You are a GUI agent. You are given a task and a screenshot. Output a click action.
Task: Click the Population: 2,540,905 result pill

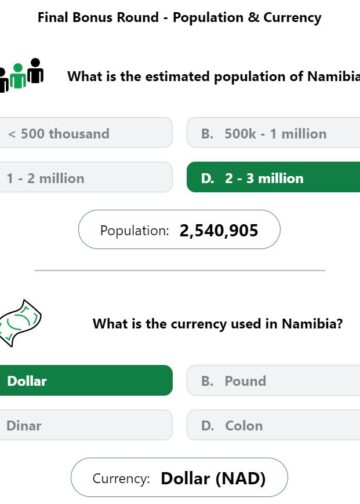179,229
